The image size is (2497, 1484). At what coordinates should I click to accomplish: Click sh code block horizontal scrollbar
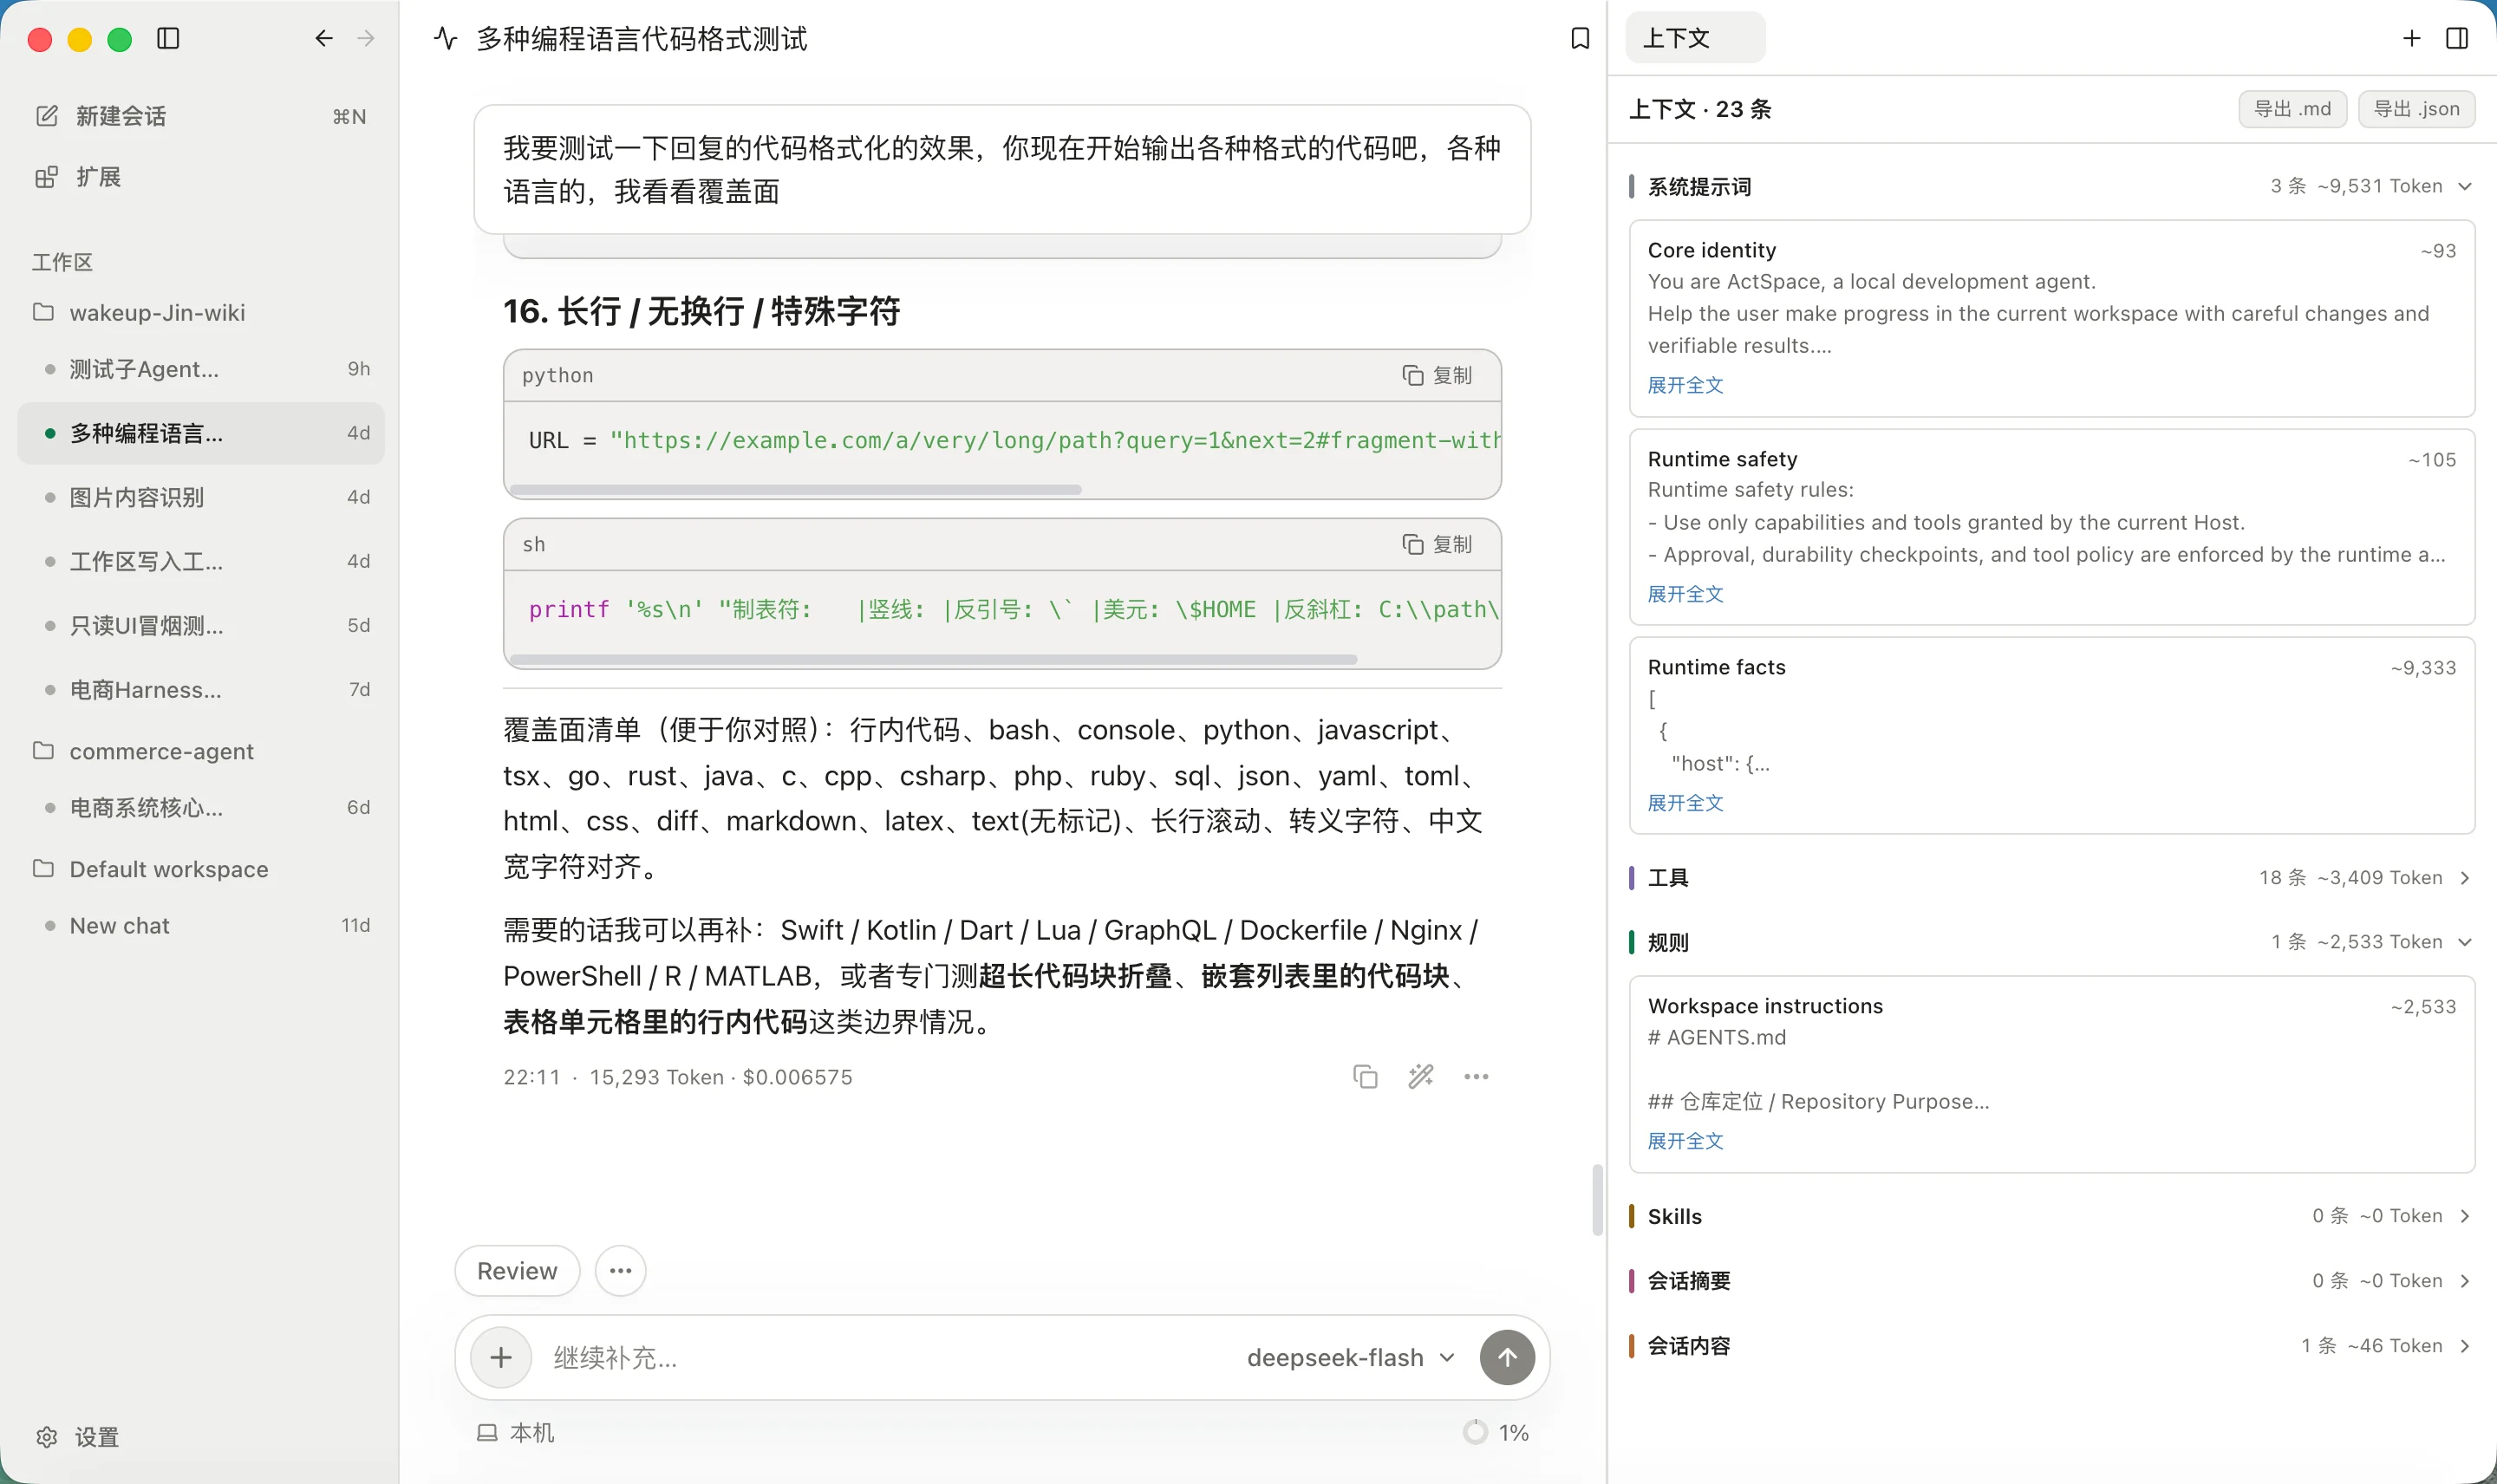coord(933,660)
